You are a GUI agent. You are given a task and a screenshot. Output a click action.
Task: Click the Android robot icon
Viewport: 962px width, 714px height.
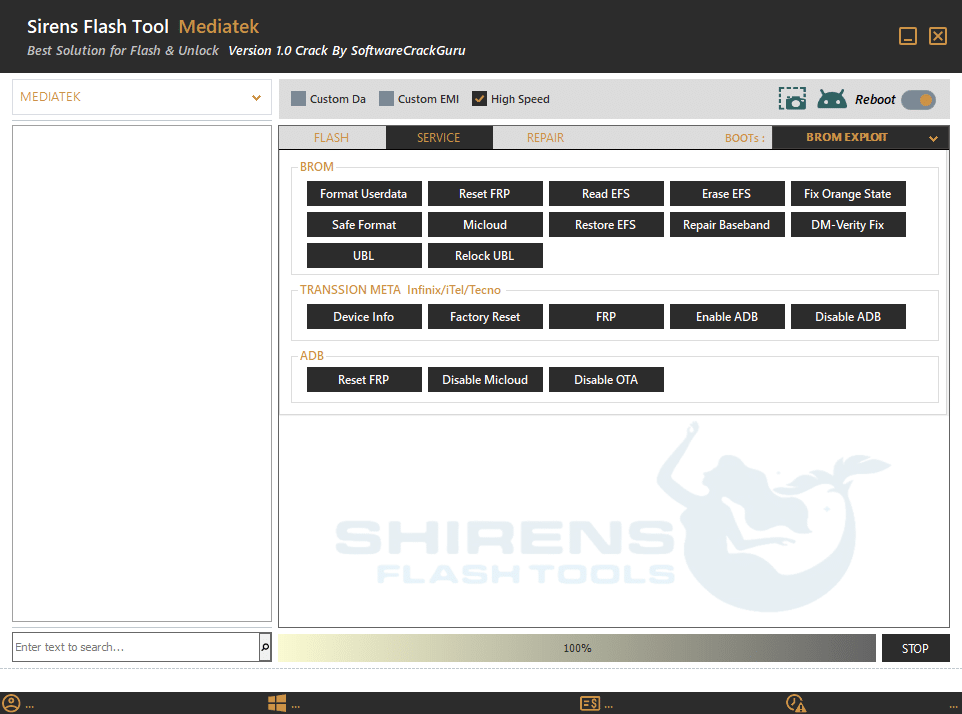(x=831, y=99)
